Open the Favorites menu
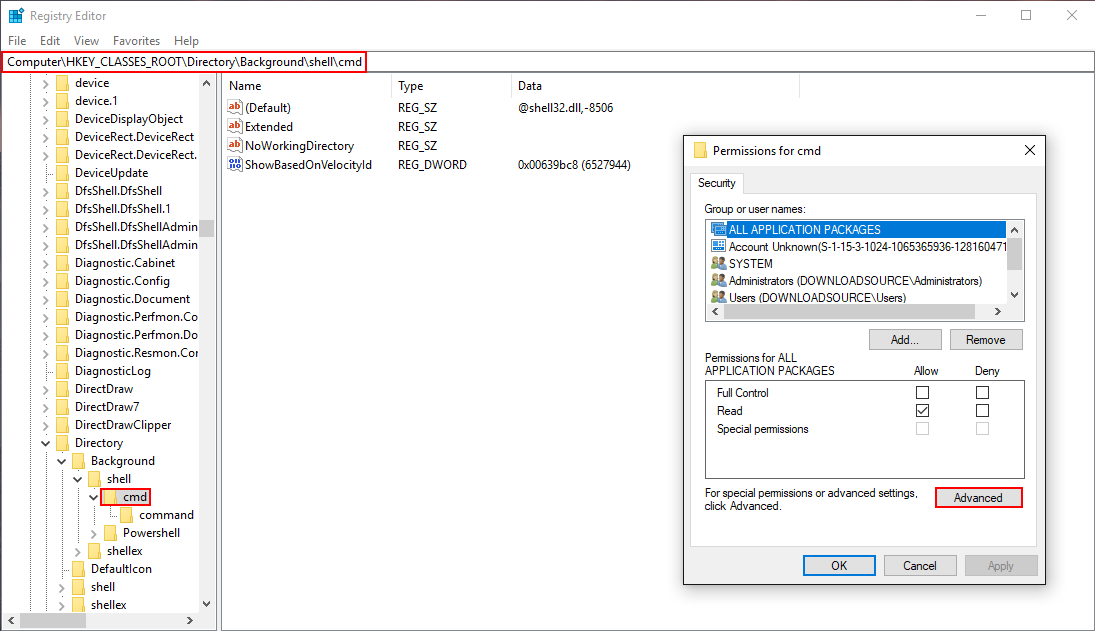 point(136,40)
